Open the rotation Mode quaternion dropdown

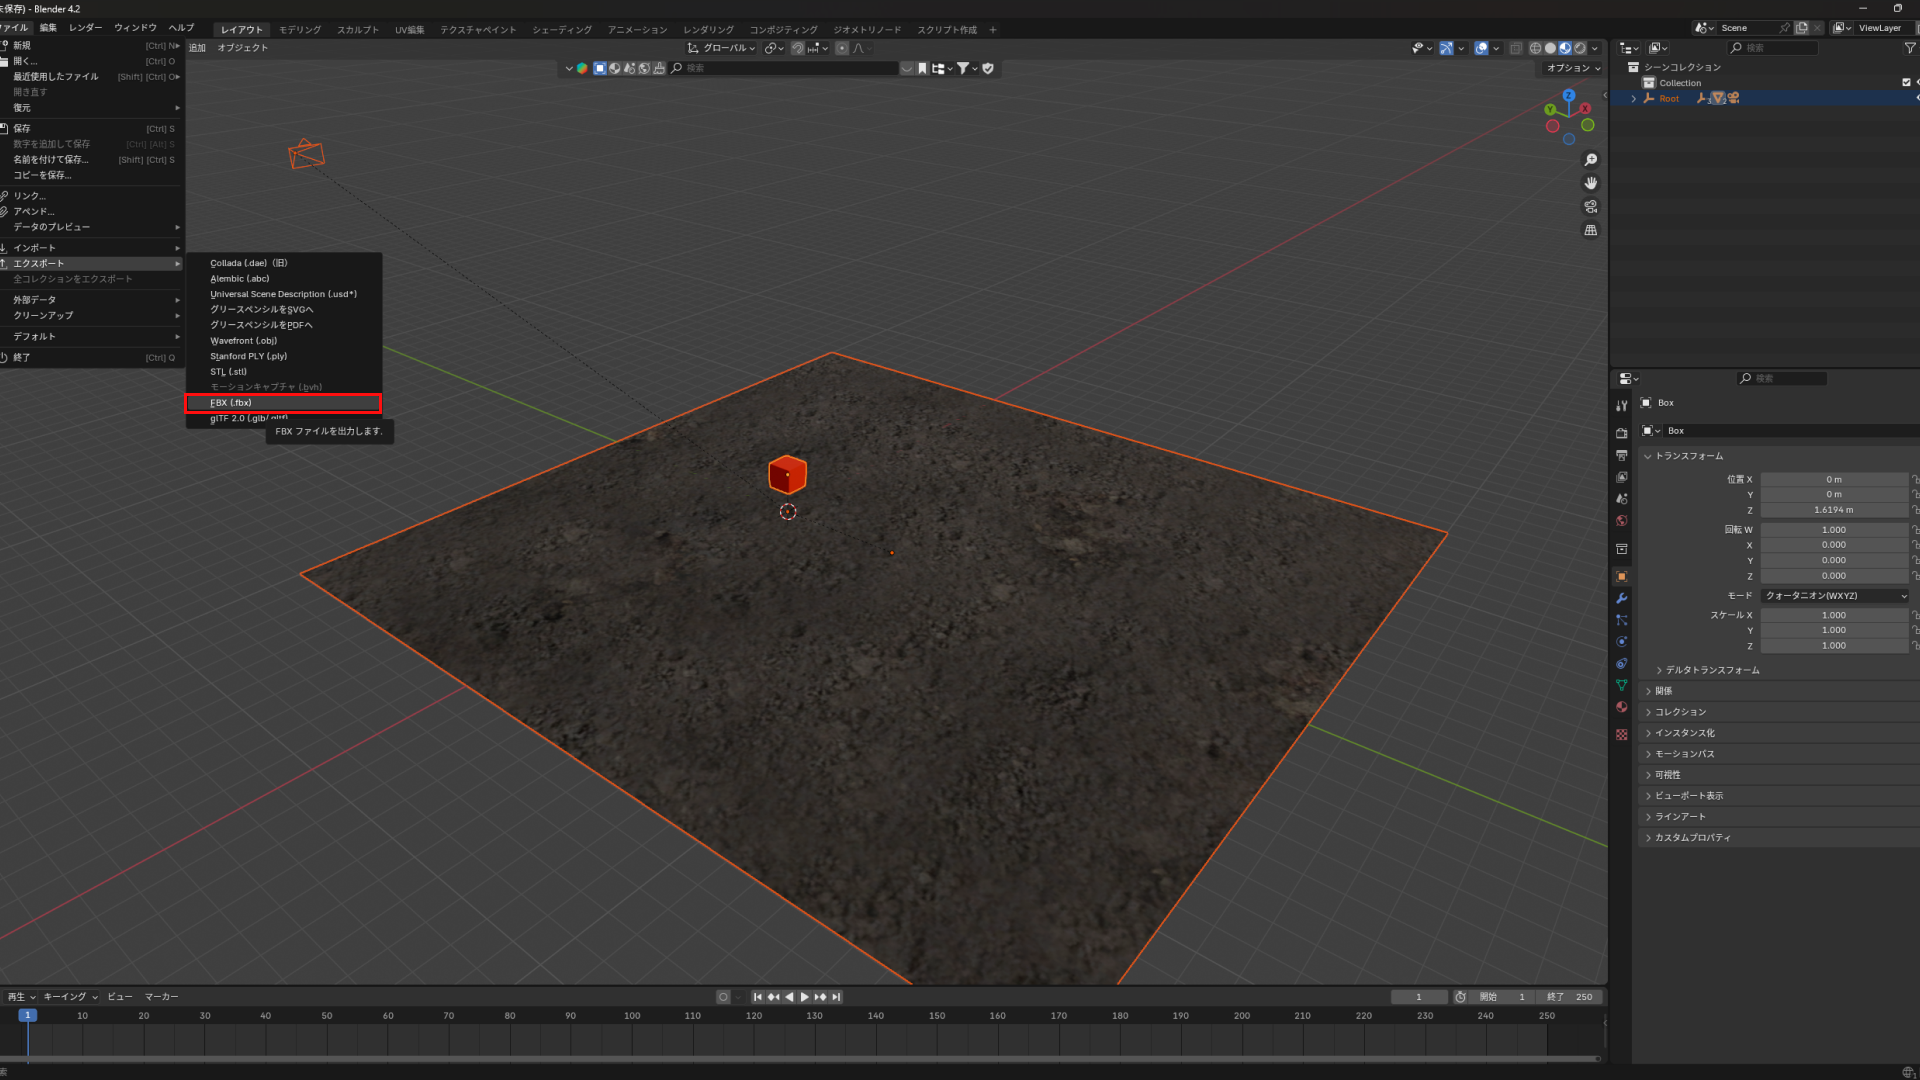[x=1835, y=596]
